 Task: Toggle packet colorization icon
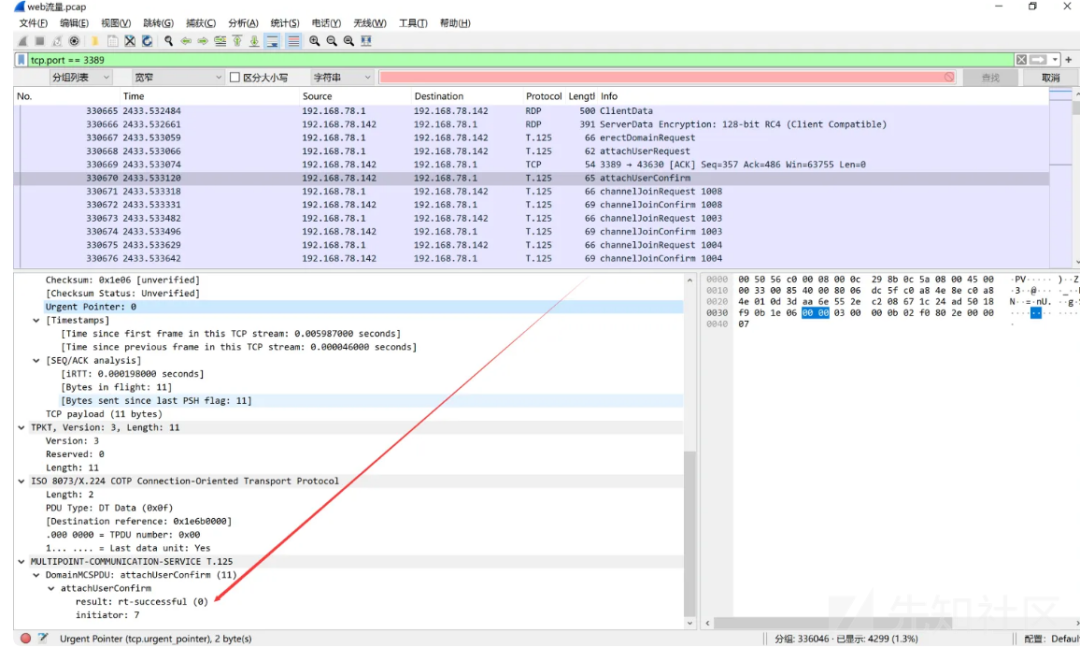(293, 41)
